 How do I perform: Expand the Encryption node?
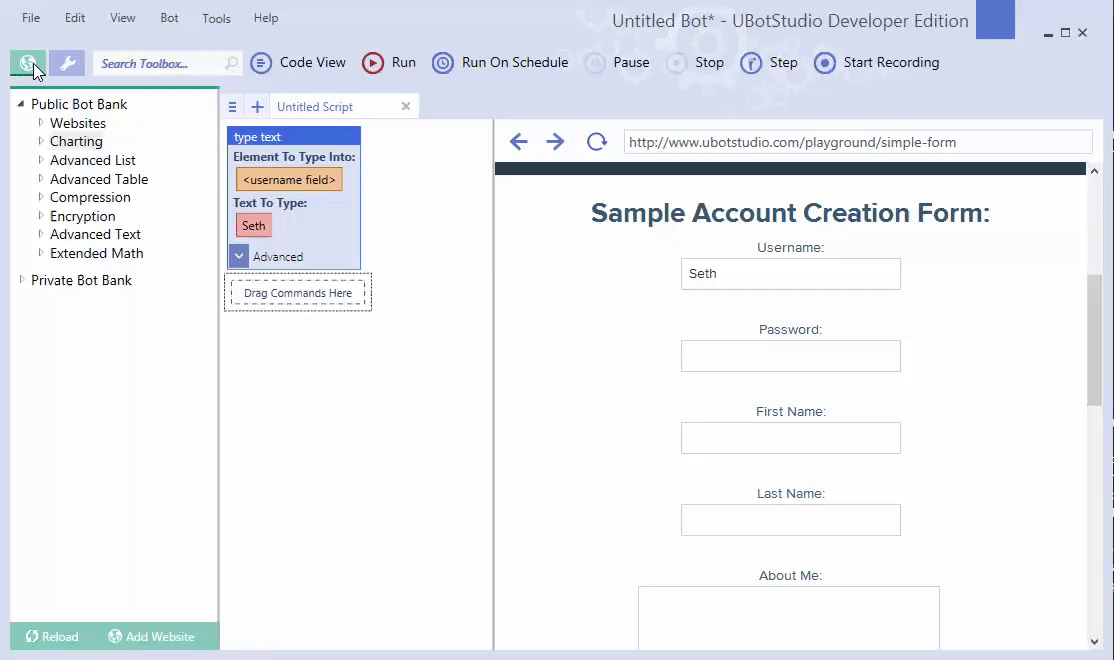tap(40, 215)
